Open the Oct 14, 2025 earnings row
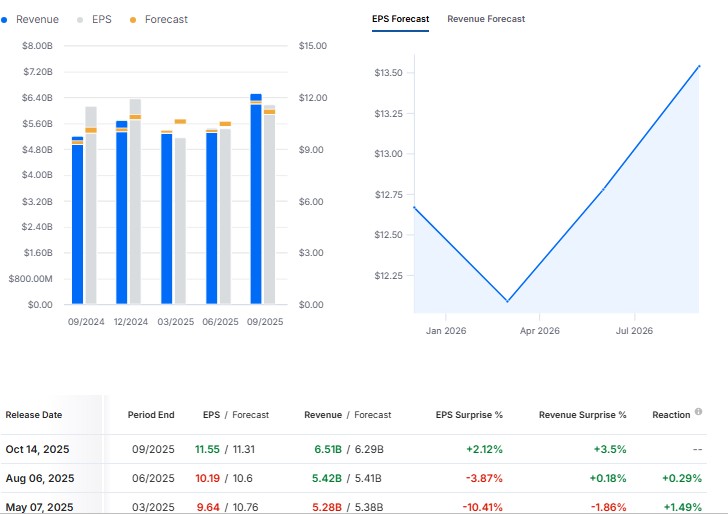 coord(37,451)
